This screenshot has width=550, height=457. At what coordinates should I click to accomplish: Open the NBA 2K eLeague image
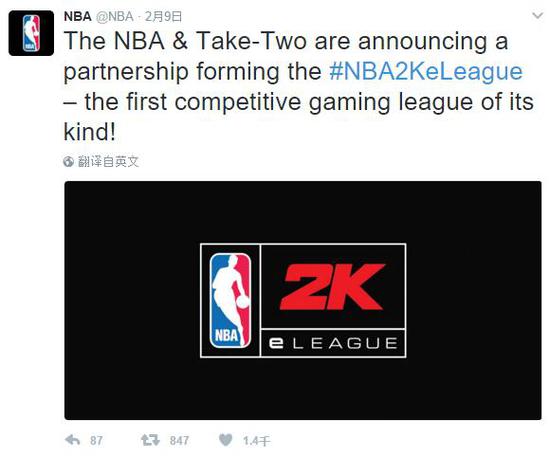pyautogui.click(x=303, y=300)
